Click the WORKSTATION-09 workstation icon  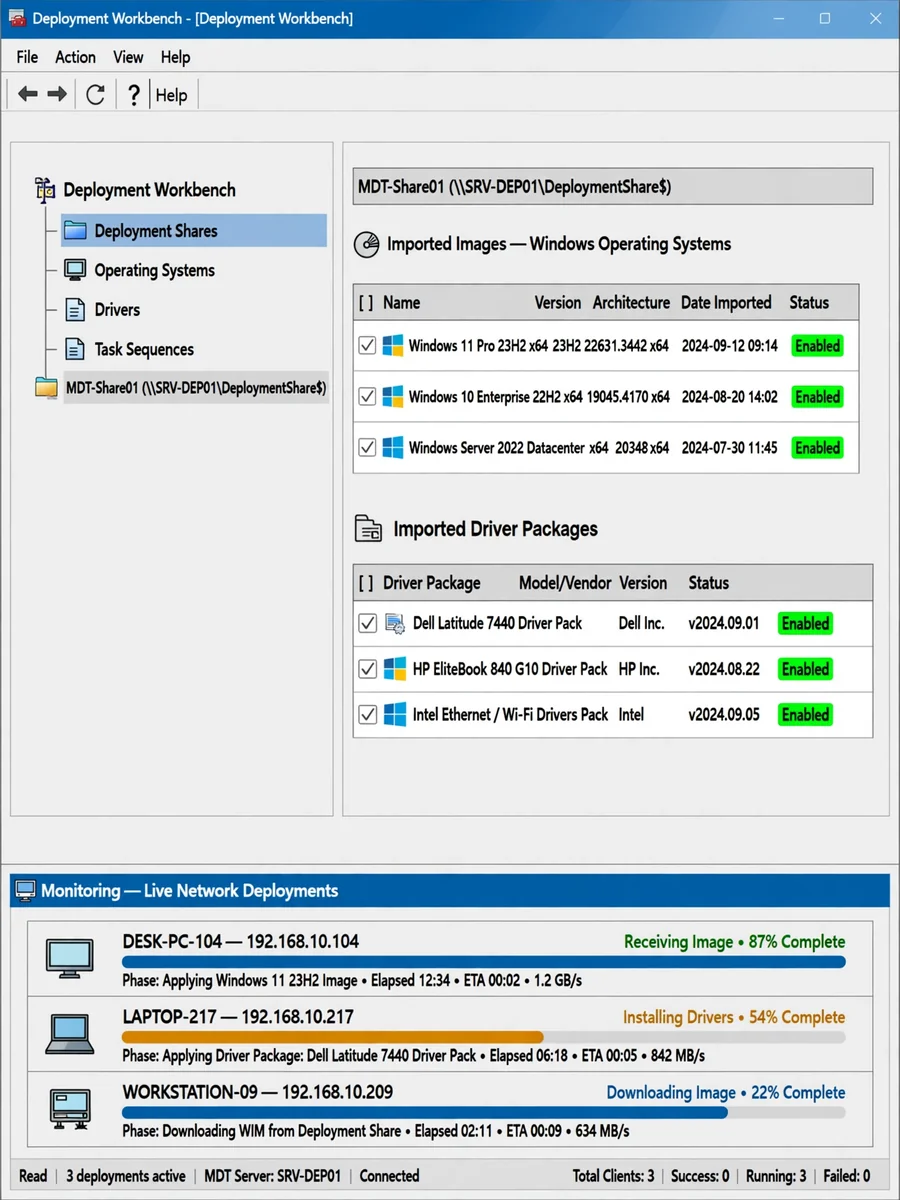point(70,1108)
